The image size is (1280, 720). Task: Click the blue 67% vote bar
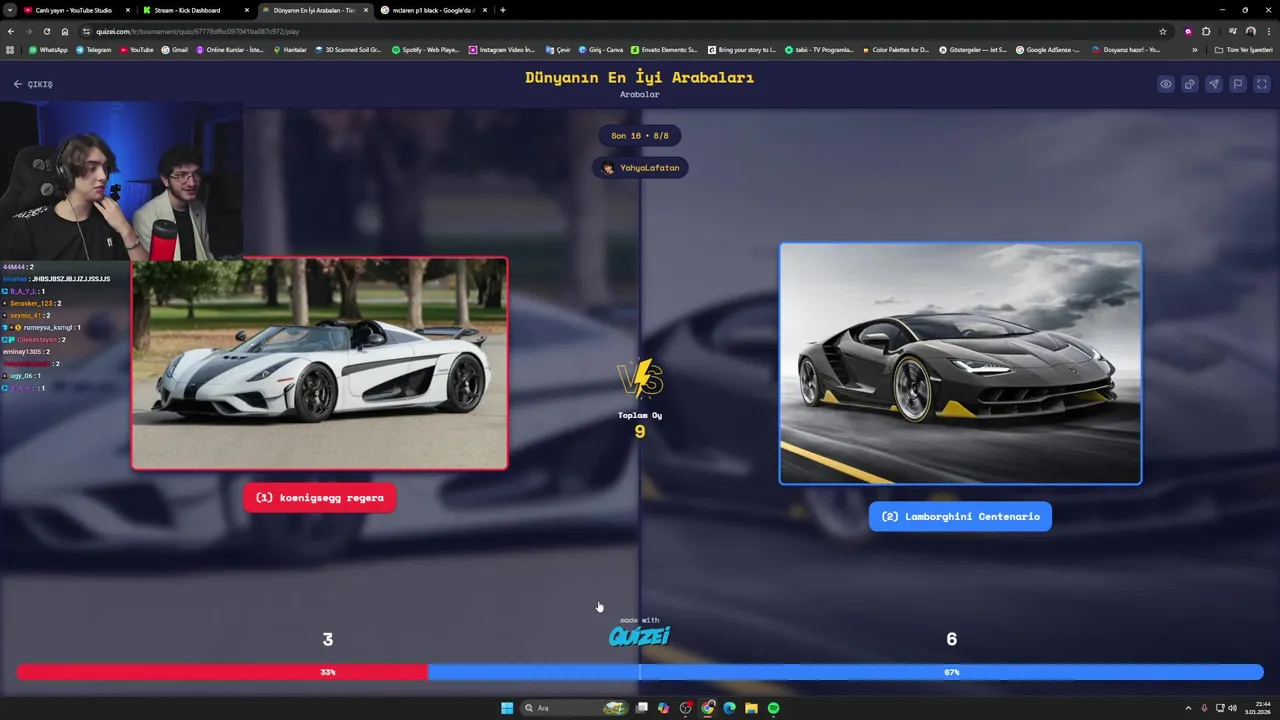point(846,672)
